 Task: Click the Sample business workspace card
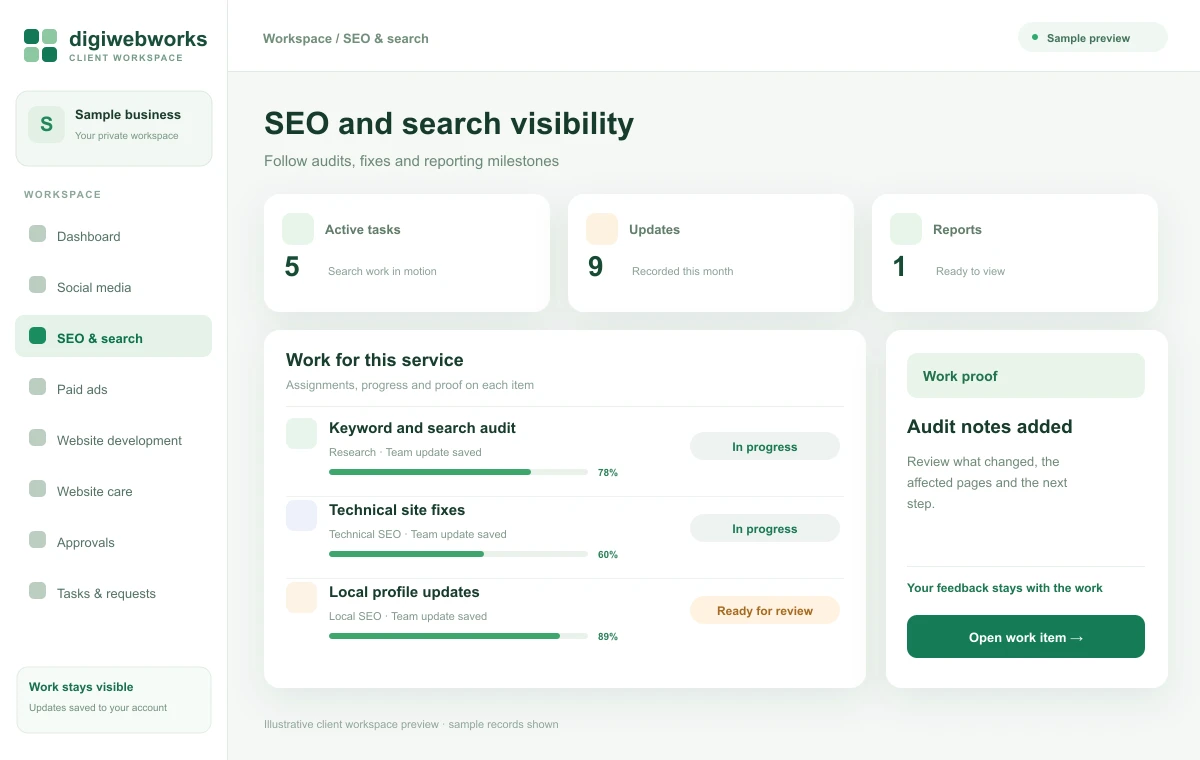114,129
